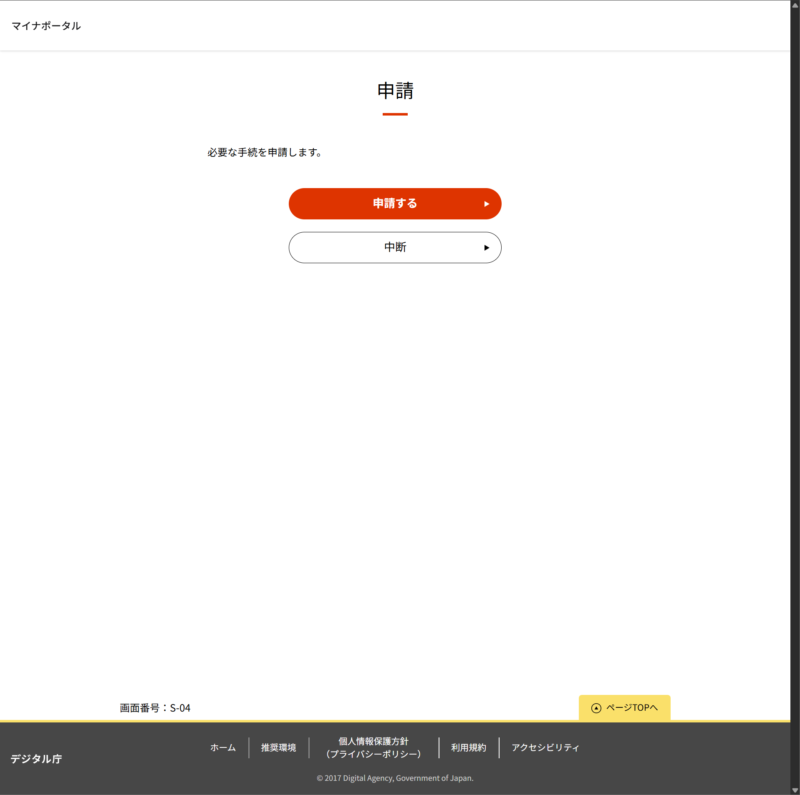
Task: Click the arrow icon on 中断 button
Action: coord(486,248)
